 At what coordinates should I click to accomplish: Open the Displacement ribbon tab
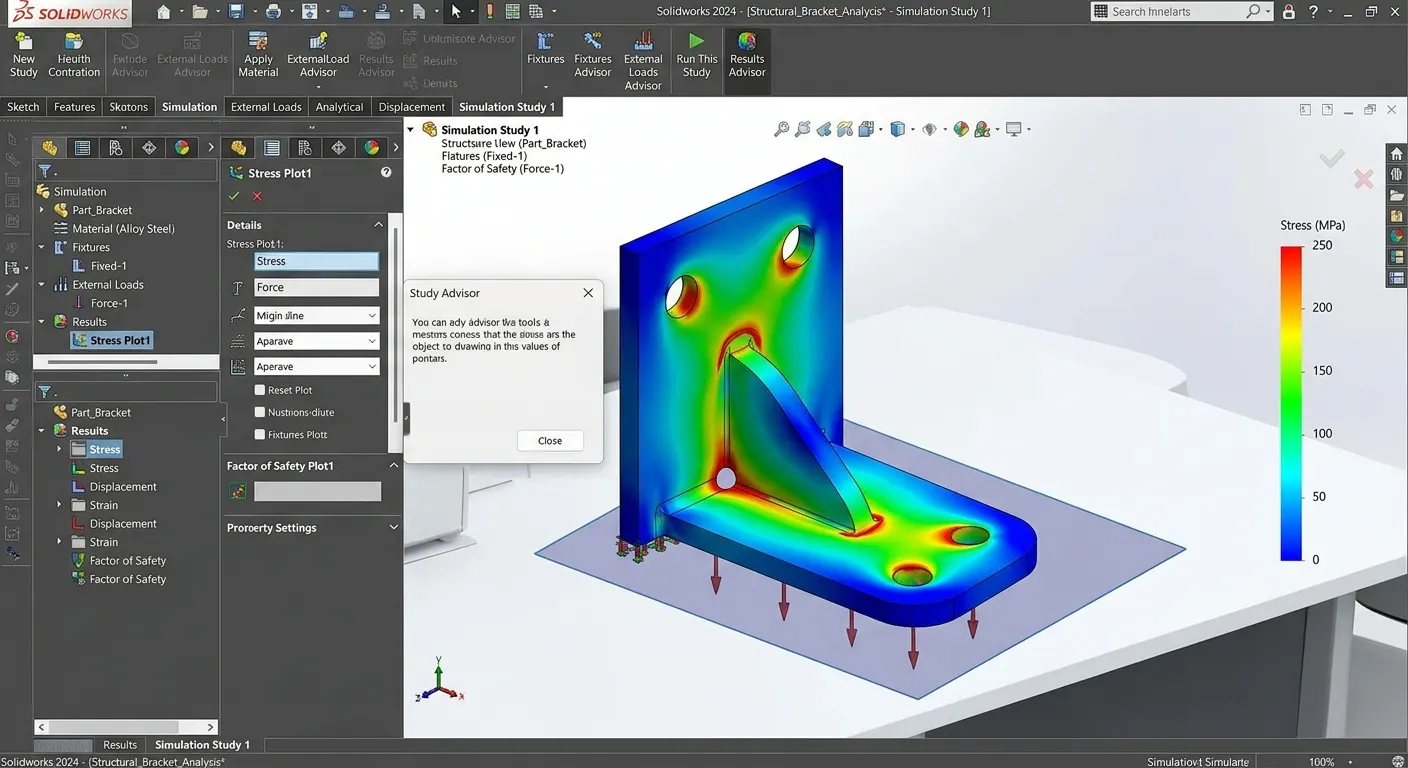pos(411,107)
